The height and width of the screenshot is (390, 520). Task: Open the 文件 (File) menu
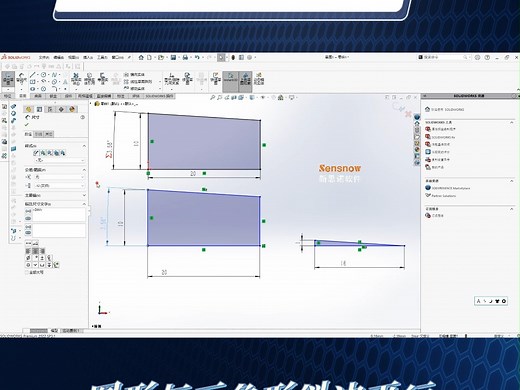click(44, 57)
